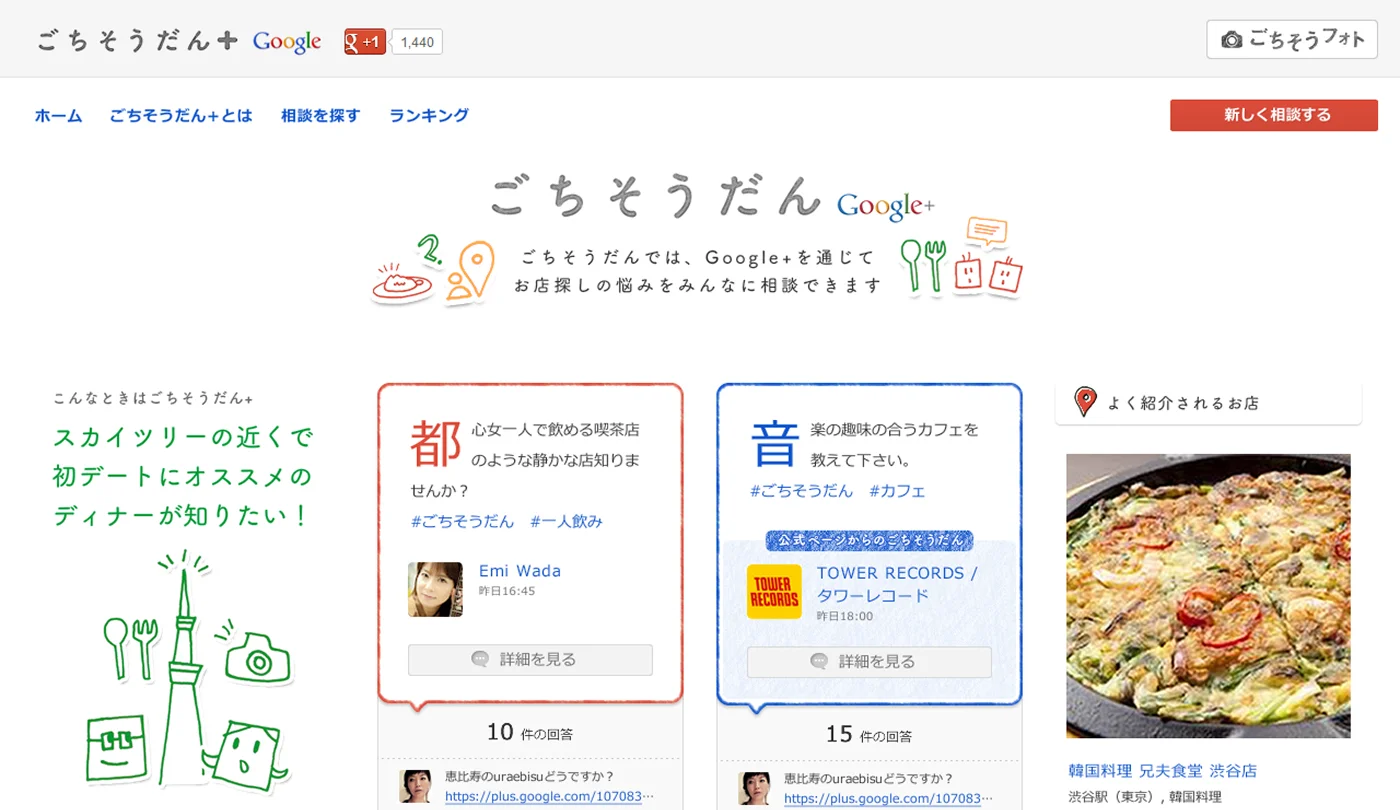Open plus.google.com link under 10 件の回答

[x=549, y=797]
